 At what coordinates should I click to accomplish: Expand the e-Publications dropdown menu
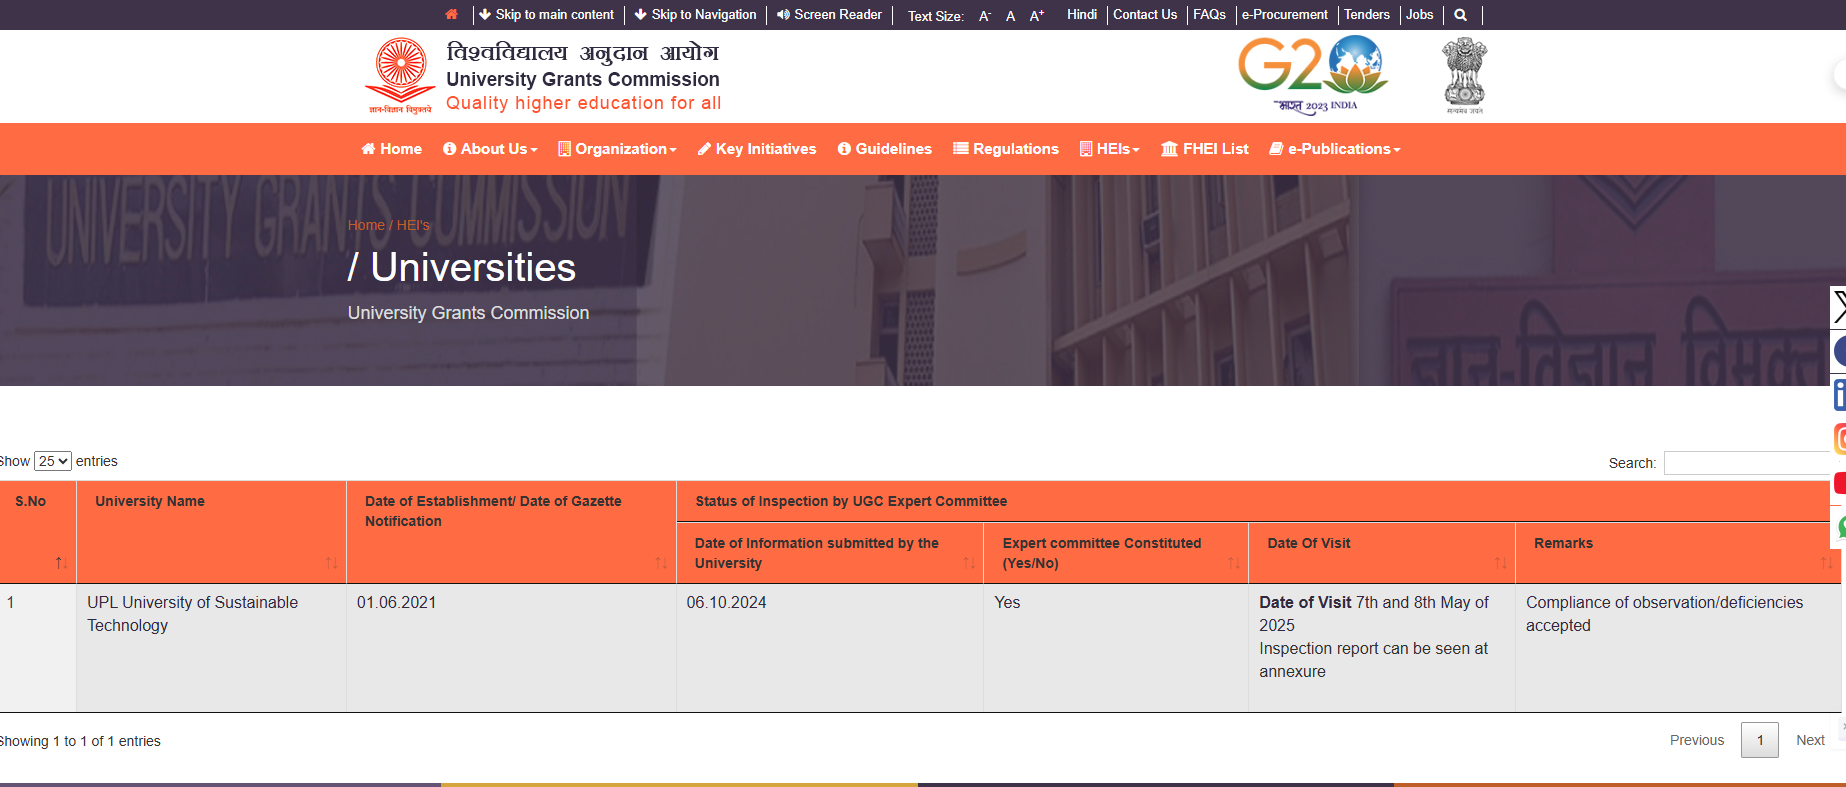[x=1334, y=149]
